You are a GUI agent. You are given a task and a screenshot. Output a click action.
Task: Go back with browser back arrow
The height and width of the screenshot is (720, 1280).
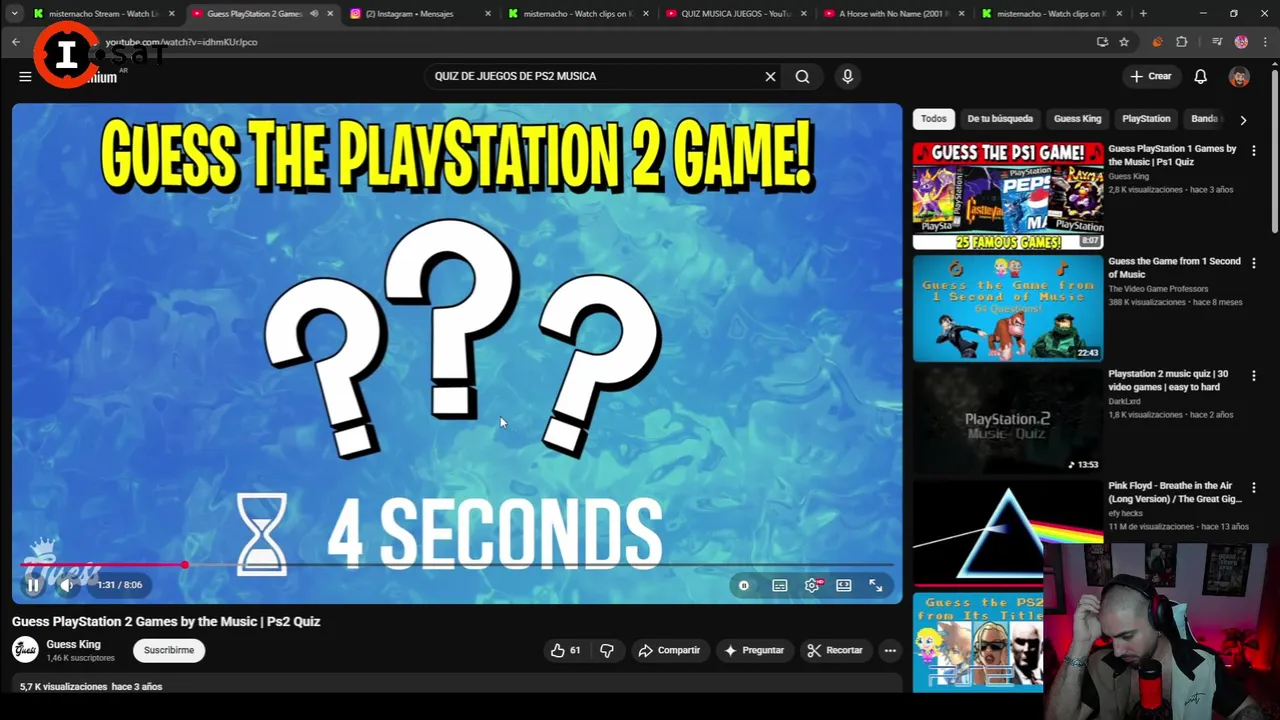point(16,42)
